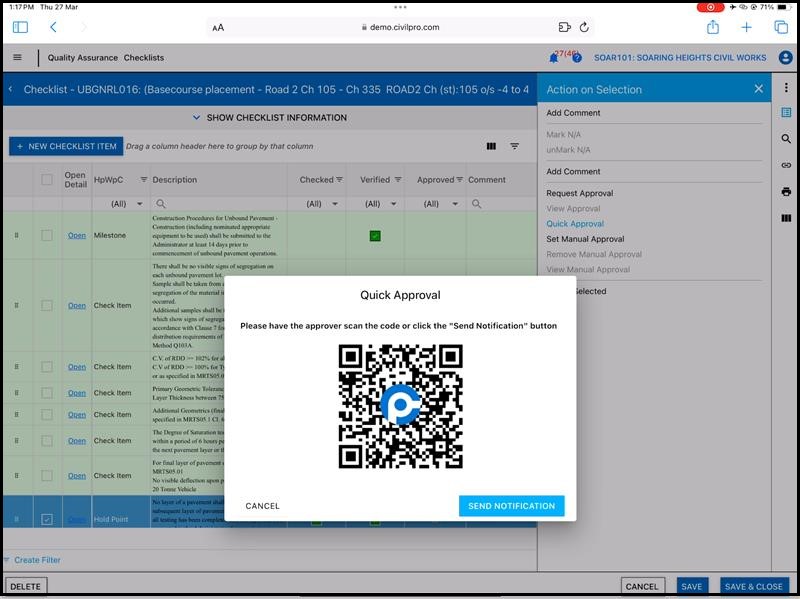The image size is (800, 599).
Task: Untick the checkbox on the Hold Point row
Action: (47, 520)
